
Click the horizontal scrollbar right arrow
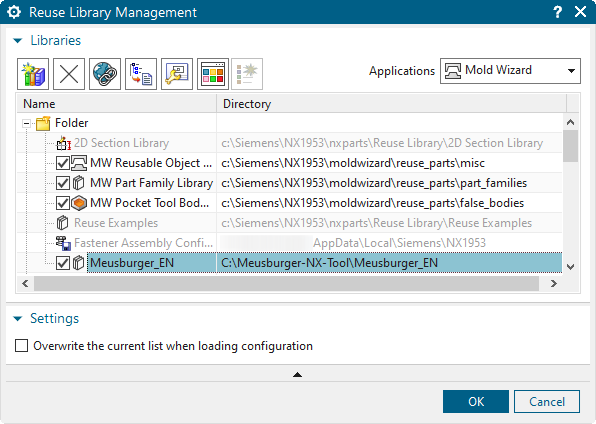[553, 283]
